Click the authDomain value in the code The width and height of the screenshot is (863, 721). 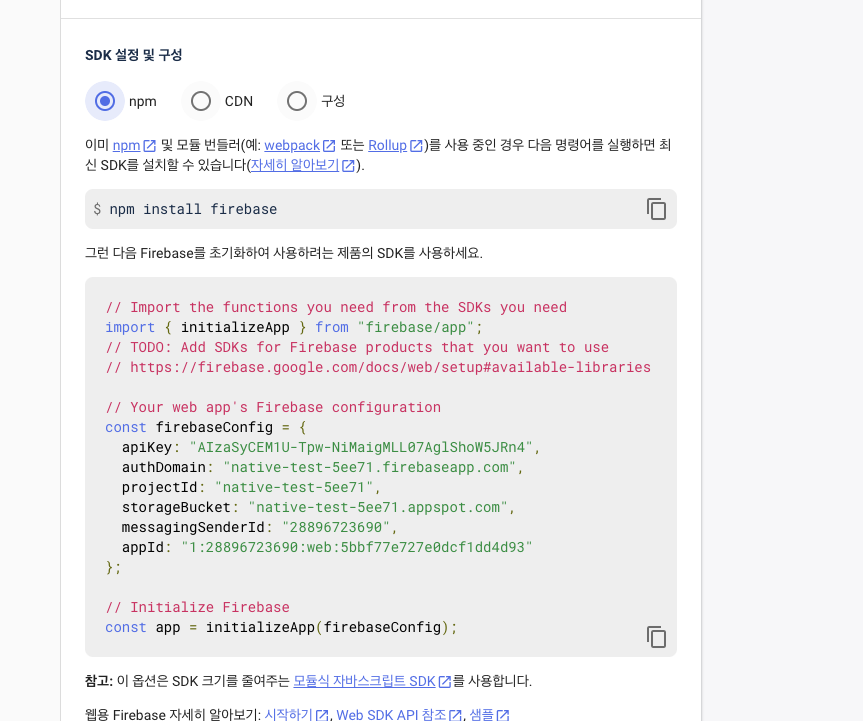click(x=369, y=467)
